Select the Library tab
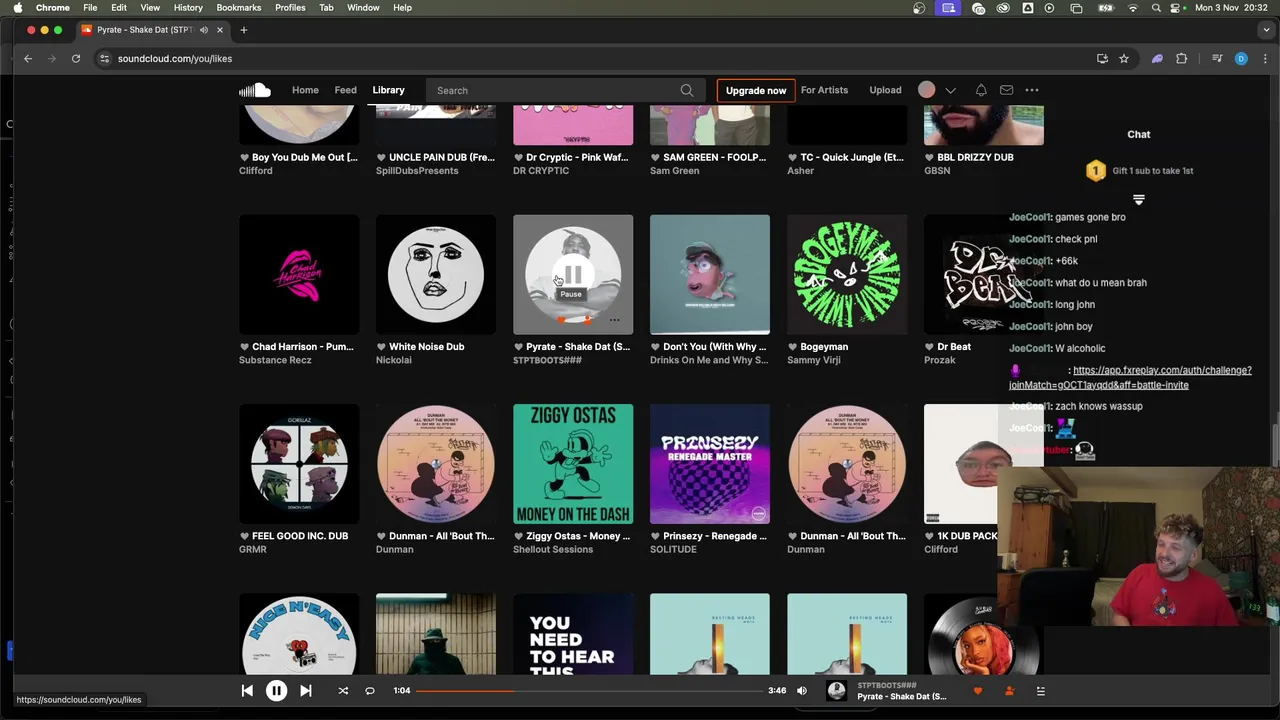The width and height of the screenshot is (1280, 720). 388,90
